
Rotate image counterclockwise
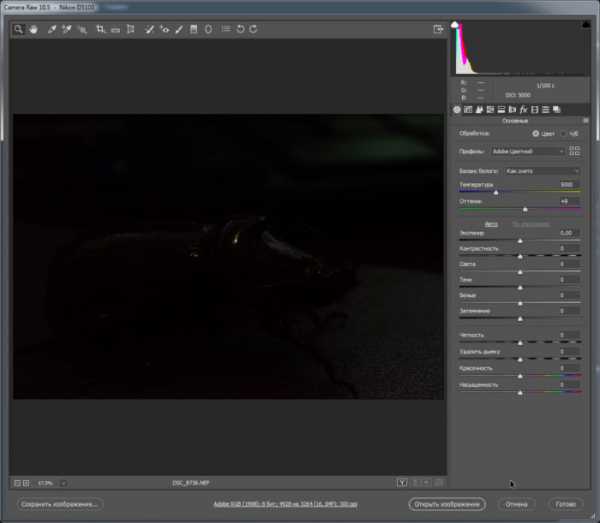(240, 30)
